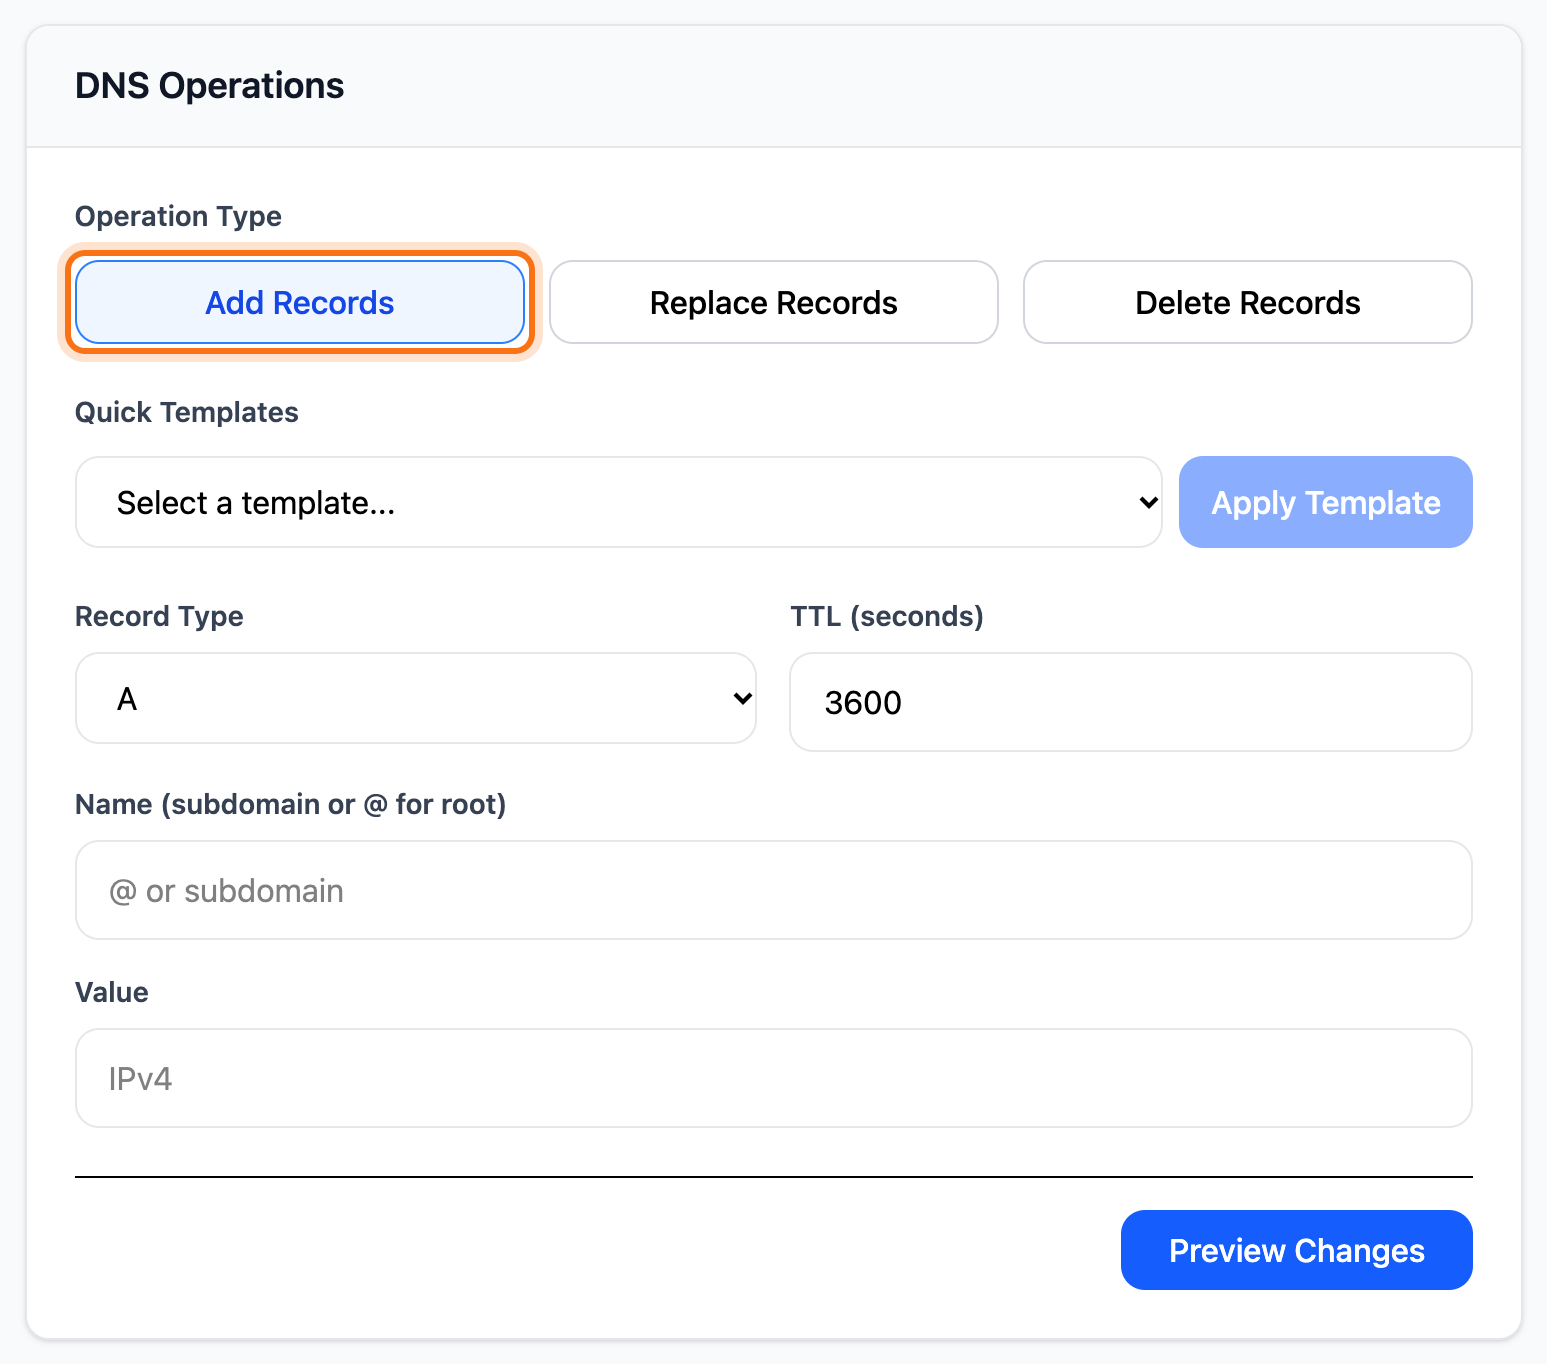Choose the Delete Records operation
This screenshot has height=1364, width=1547.
pyautogui.click(x=1248, y=302)
